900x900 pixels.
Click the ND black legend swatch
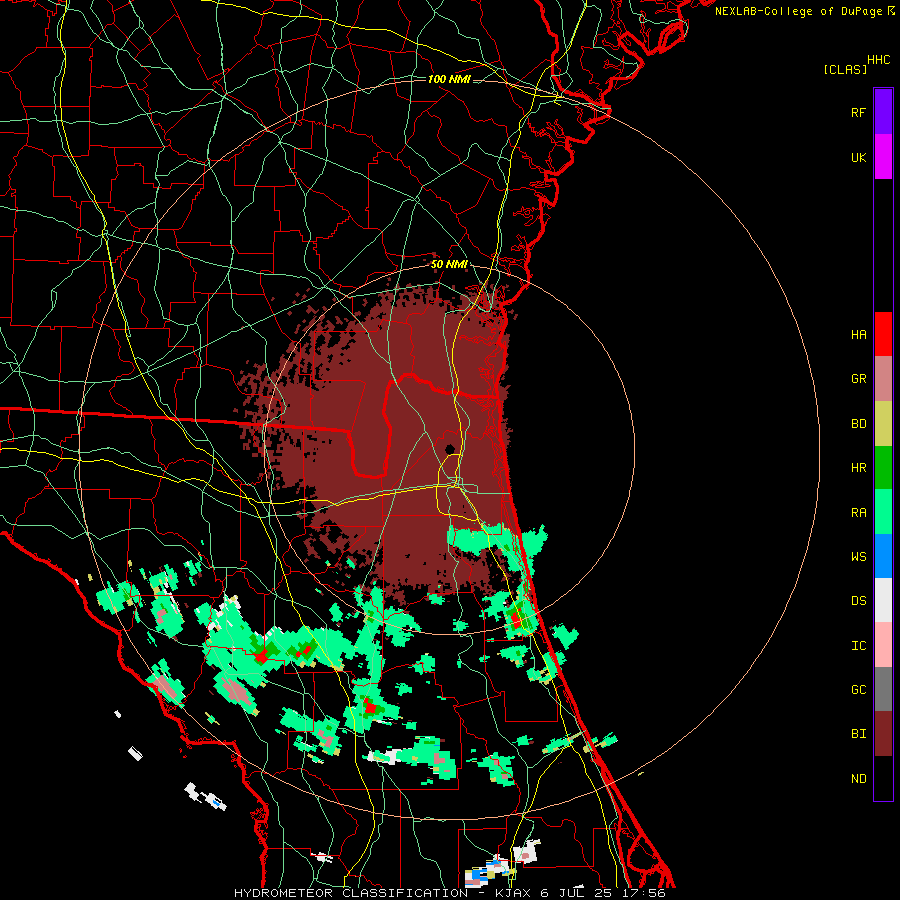click(x=883, y=778)
